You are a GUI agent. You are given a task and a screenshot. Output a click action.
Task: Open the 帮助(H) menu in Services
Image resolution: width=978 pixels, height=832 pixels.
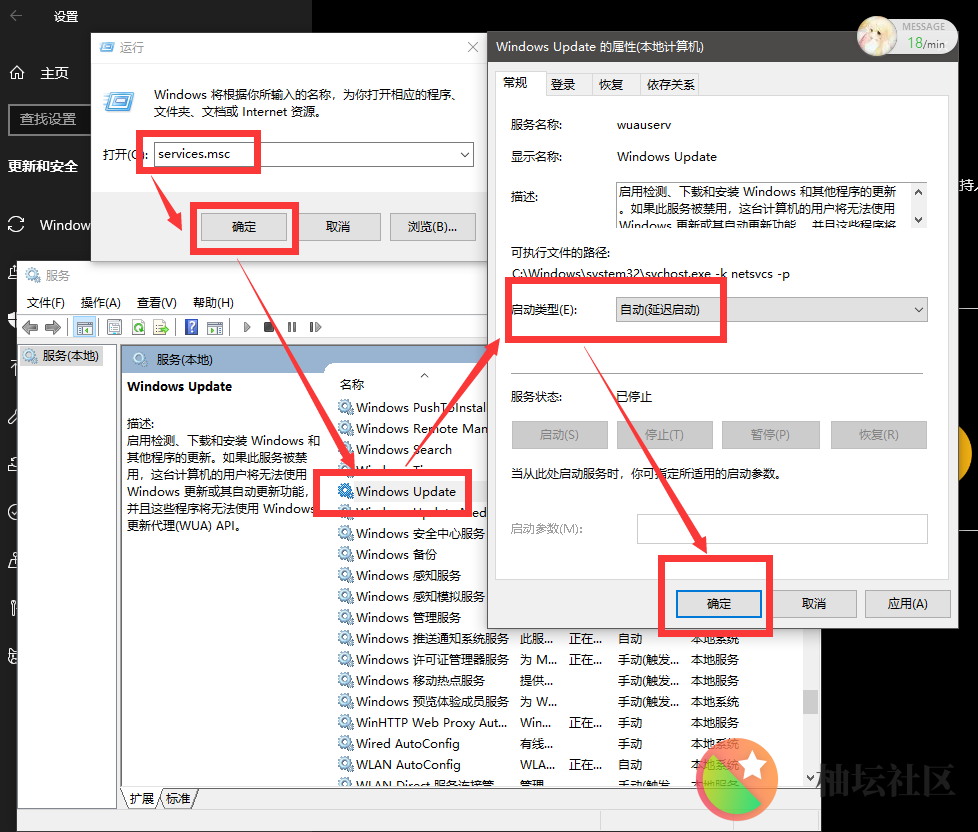point(213,302)
